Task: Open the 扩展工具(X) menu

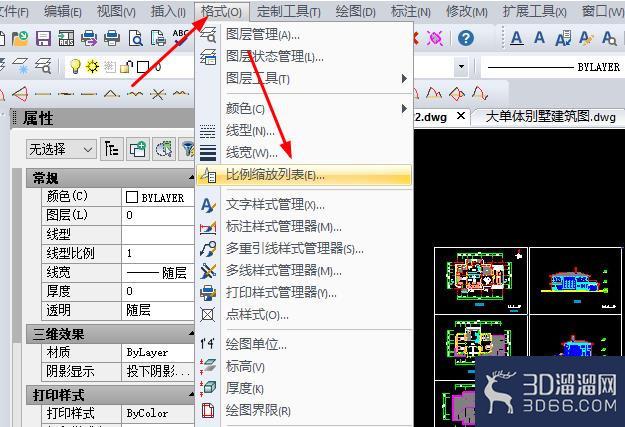Action: 534,11
